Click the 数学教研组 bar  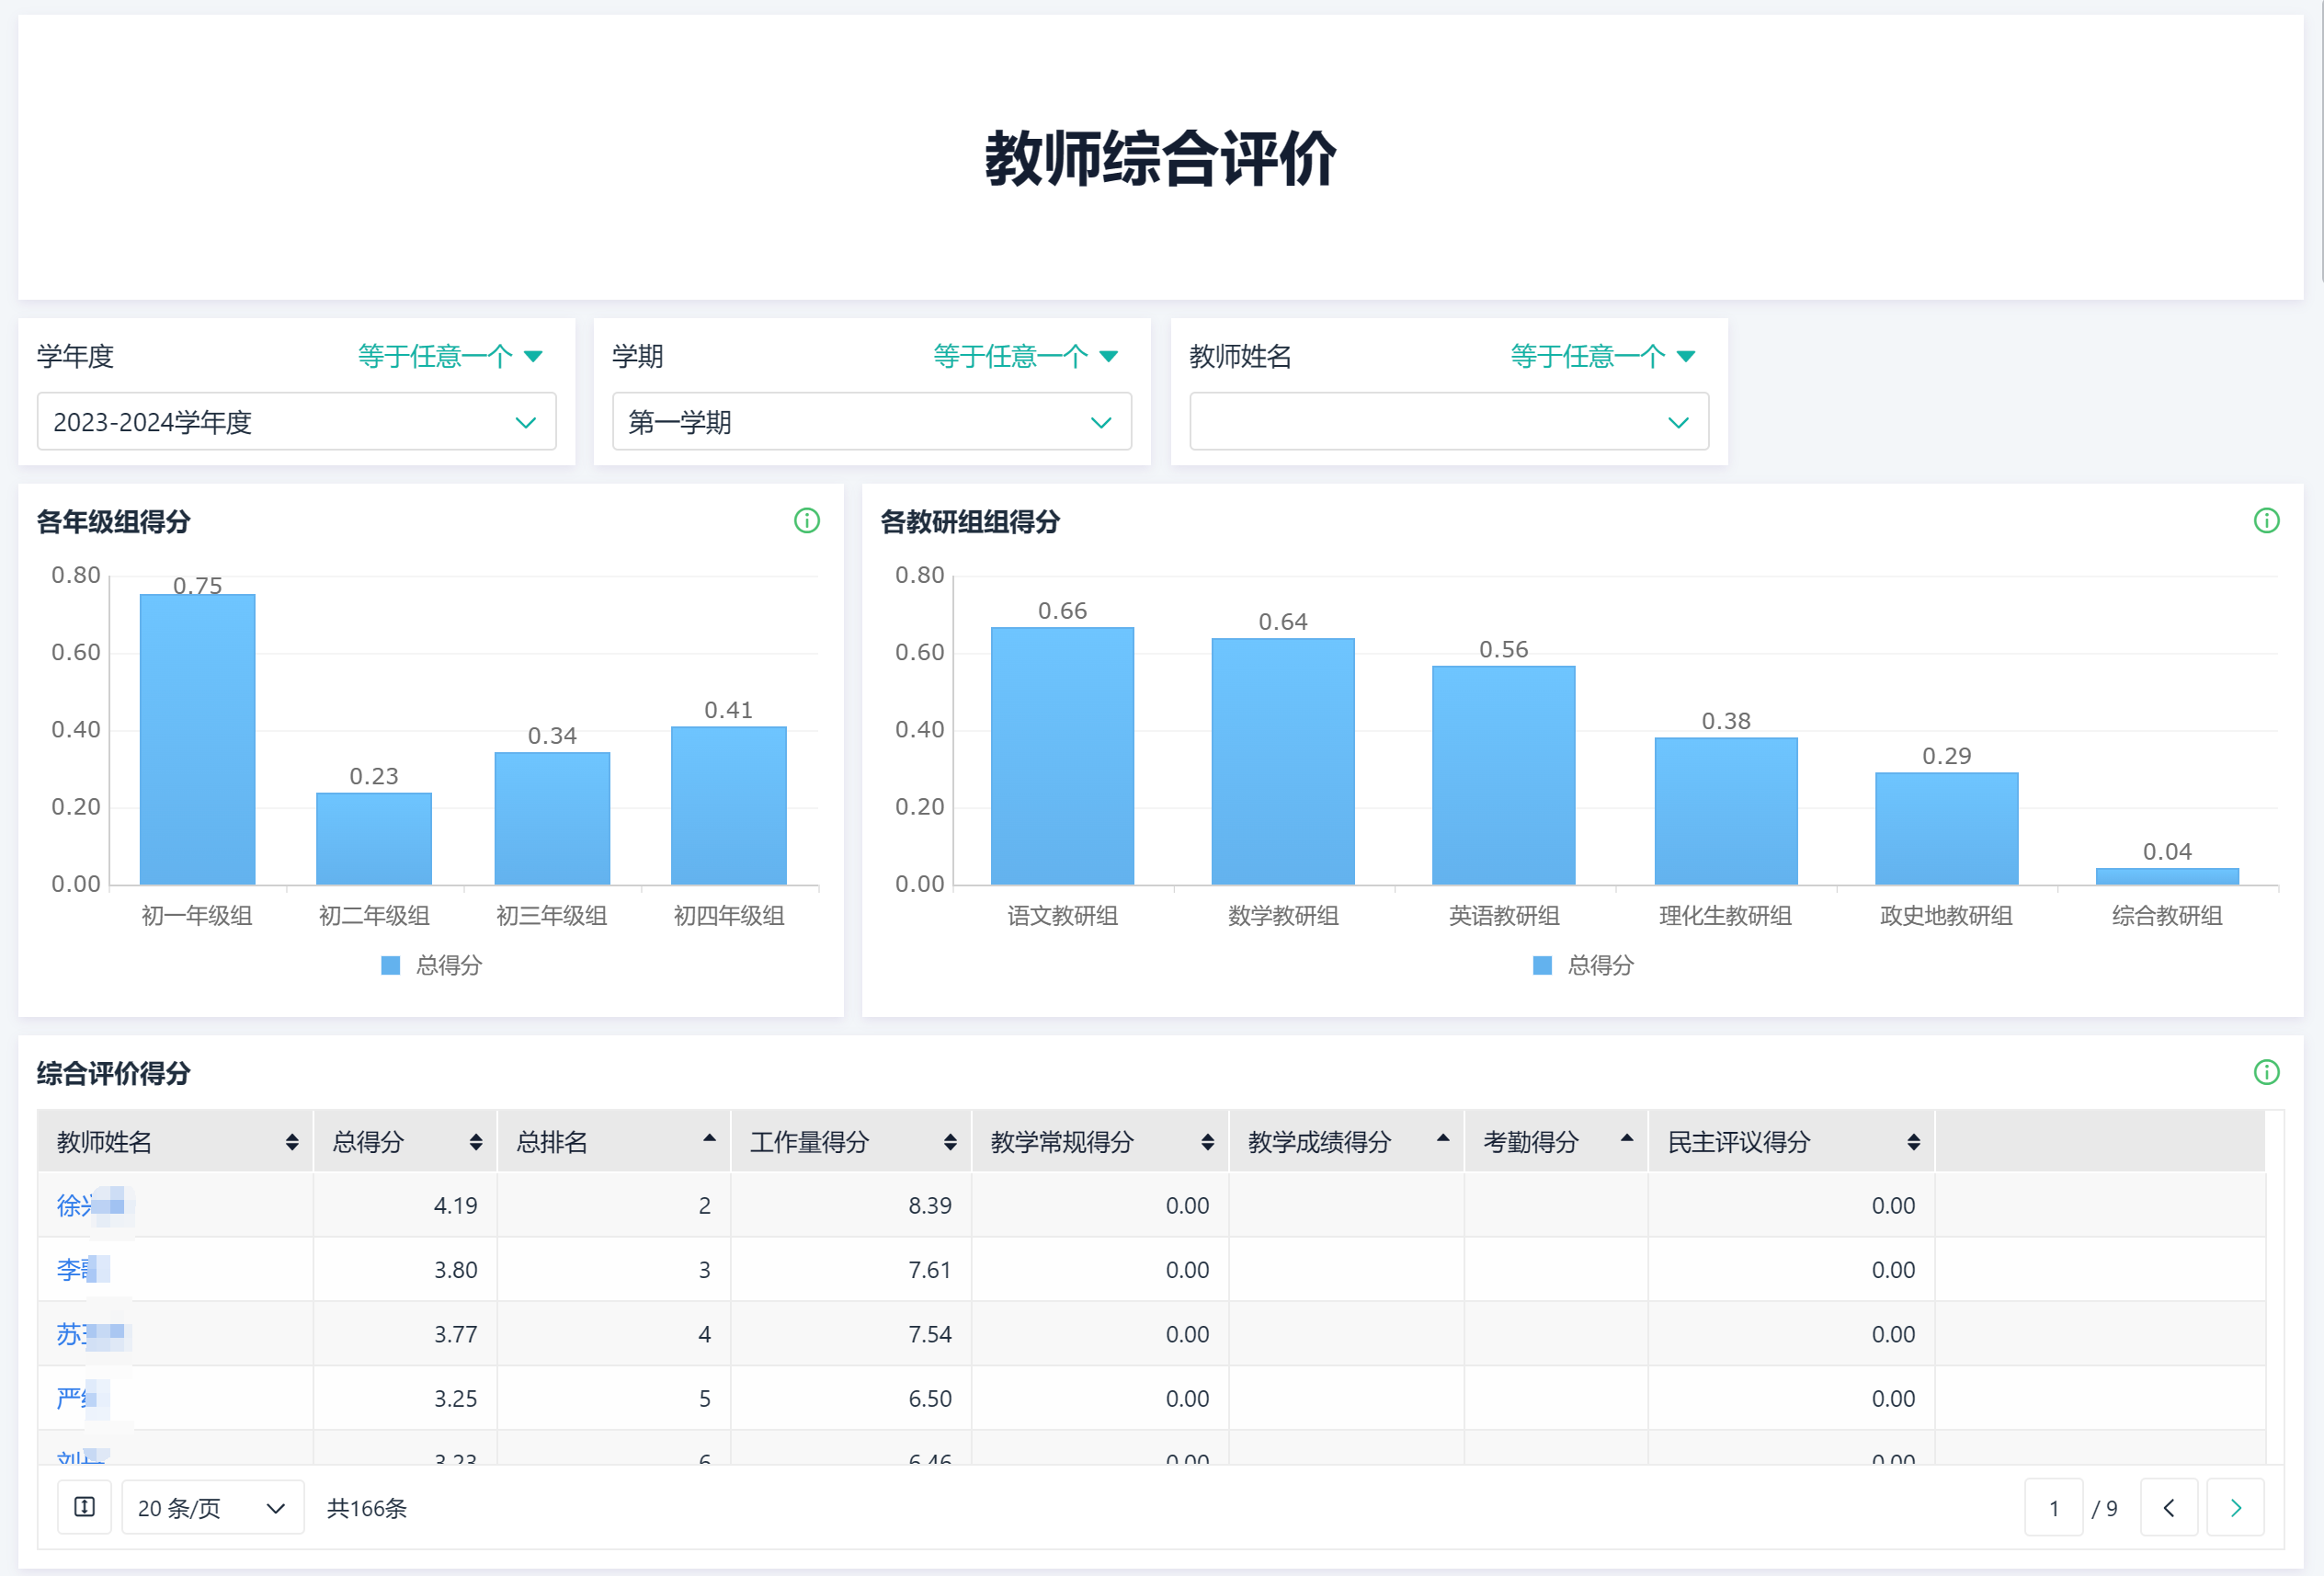[x=1283, y=762]
